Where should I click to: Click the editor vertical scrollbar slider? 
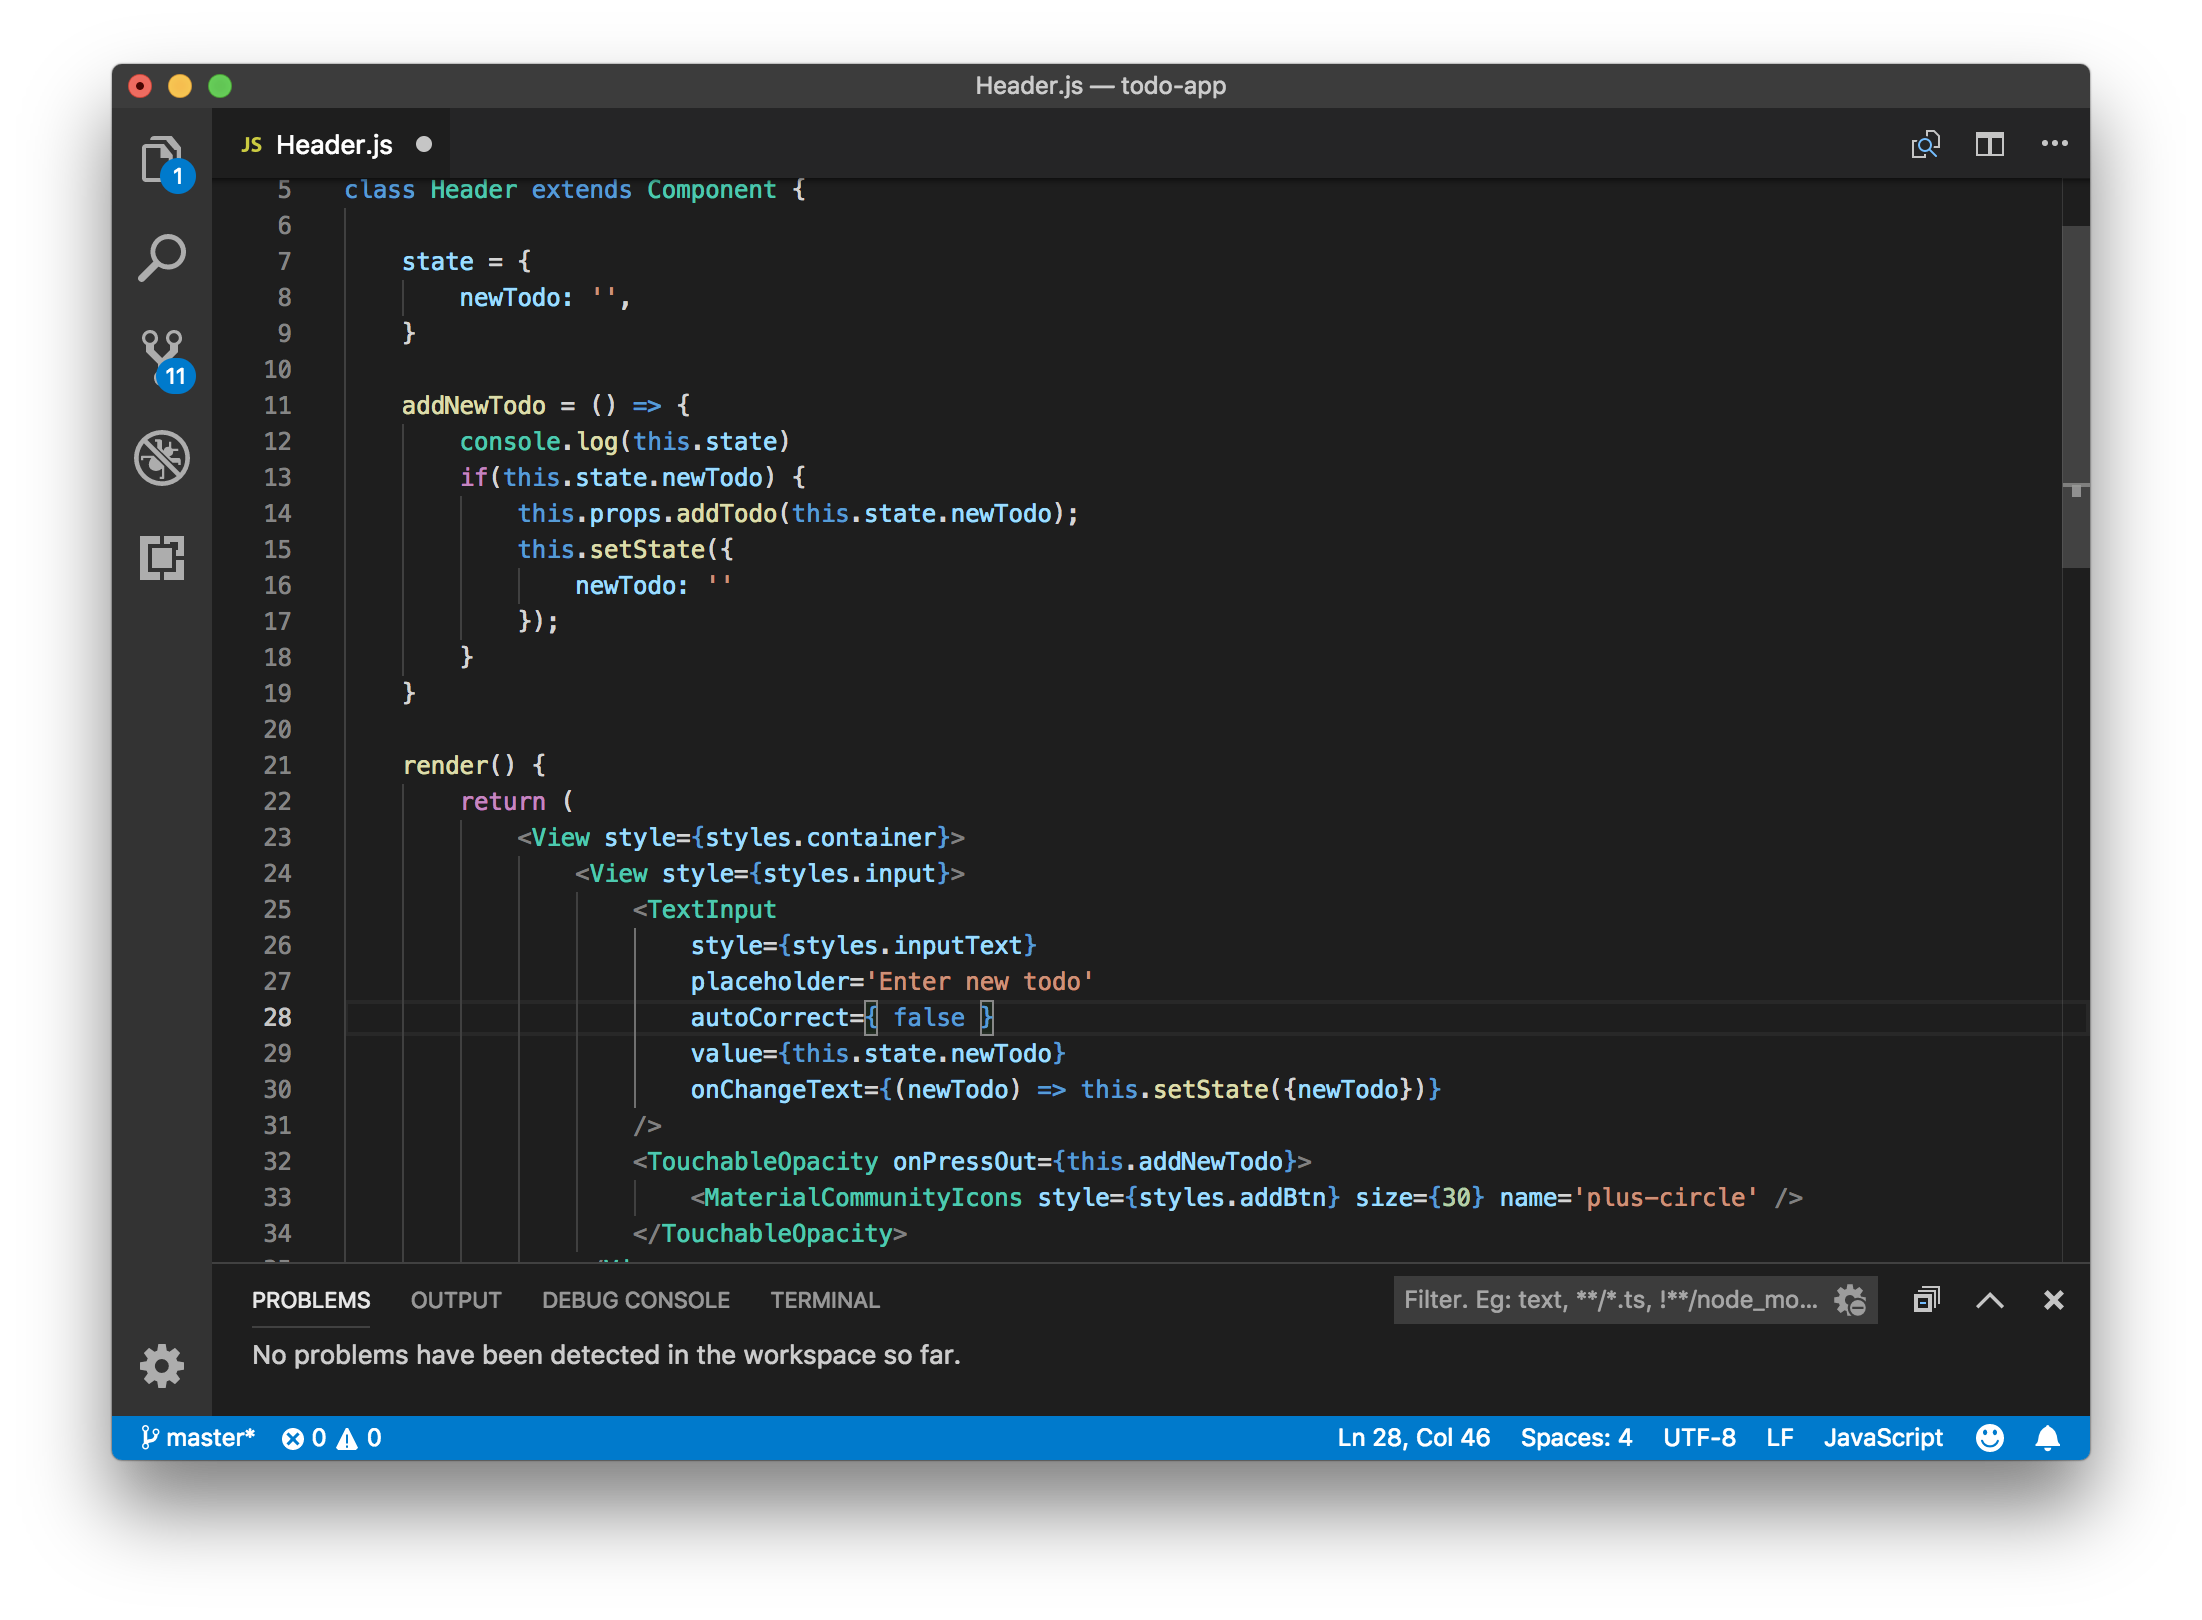(2075, 396)
